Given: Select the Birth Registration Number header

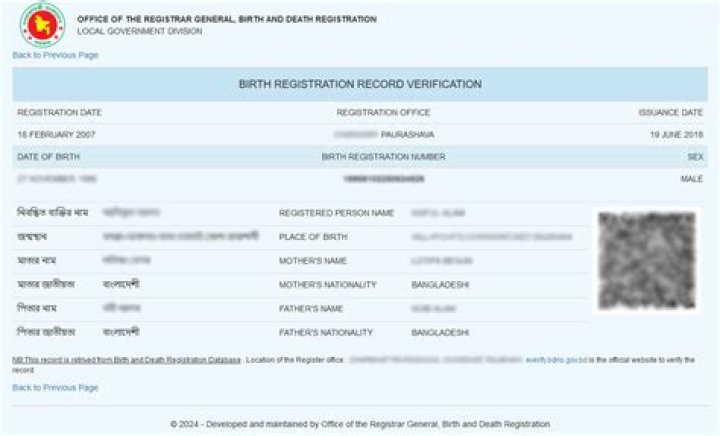Looking at the screenshot, I should pos(383,157).
